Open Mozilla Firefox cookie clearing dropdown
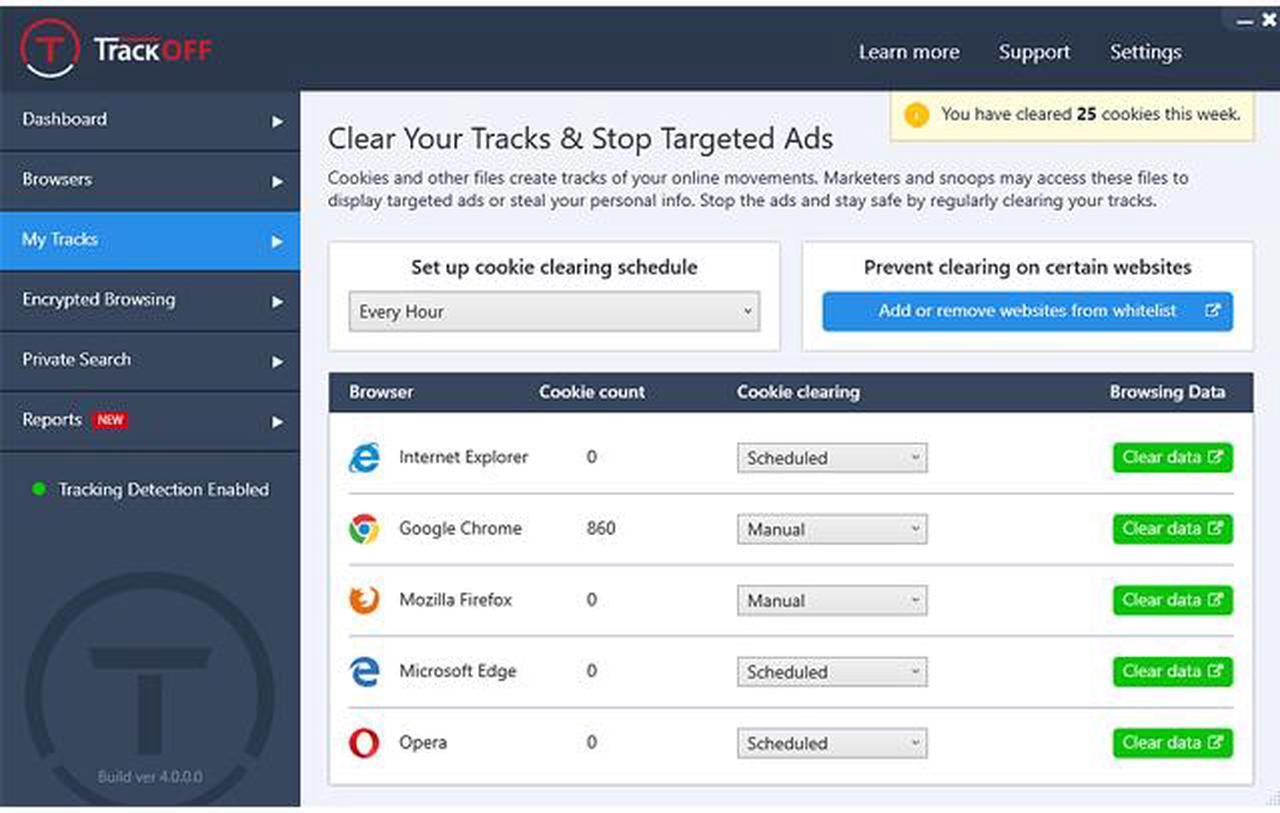 [x=832, y=601]
